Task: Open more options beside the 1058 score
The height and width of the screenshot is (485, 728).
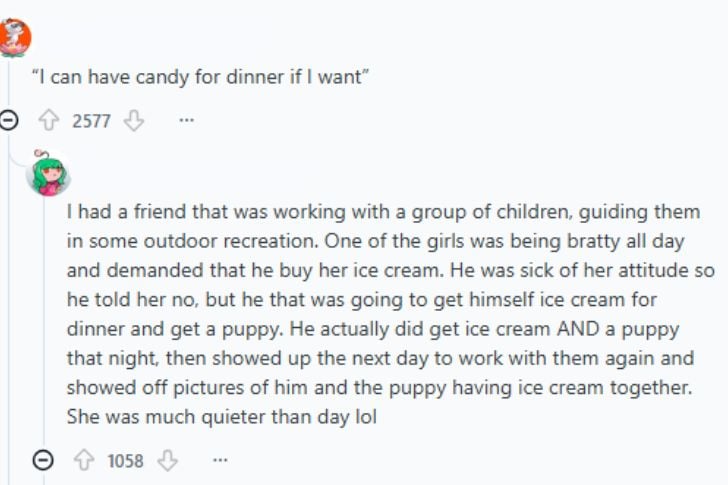Action: tap(220, 461)
